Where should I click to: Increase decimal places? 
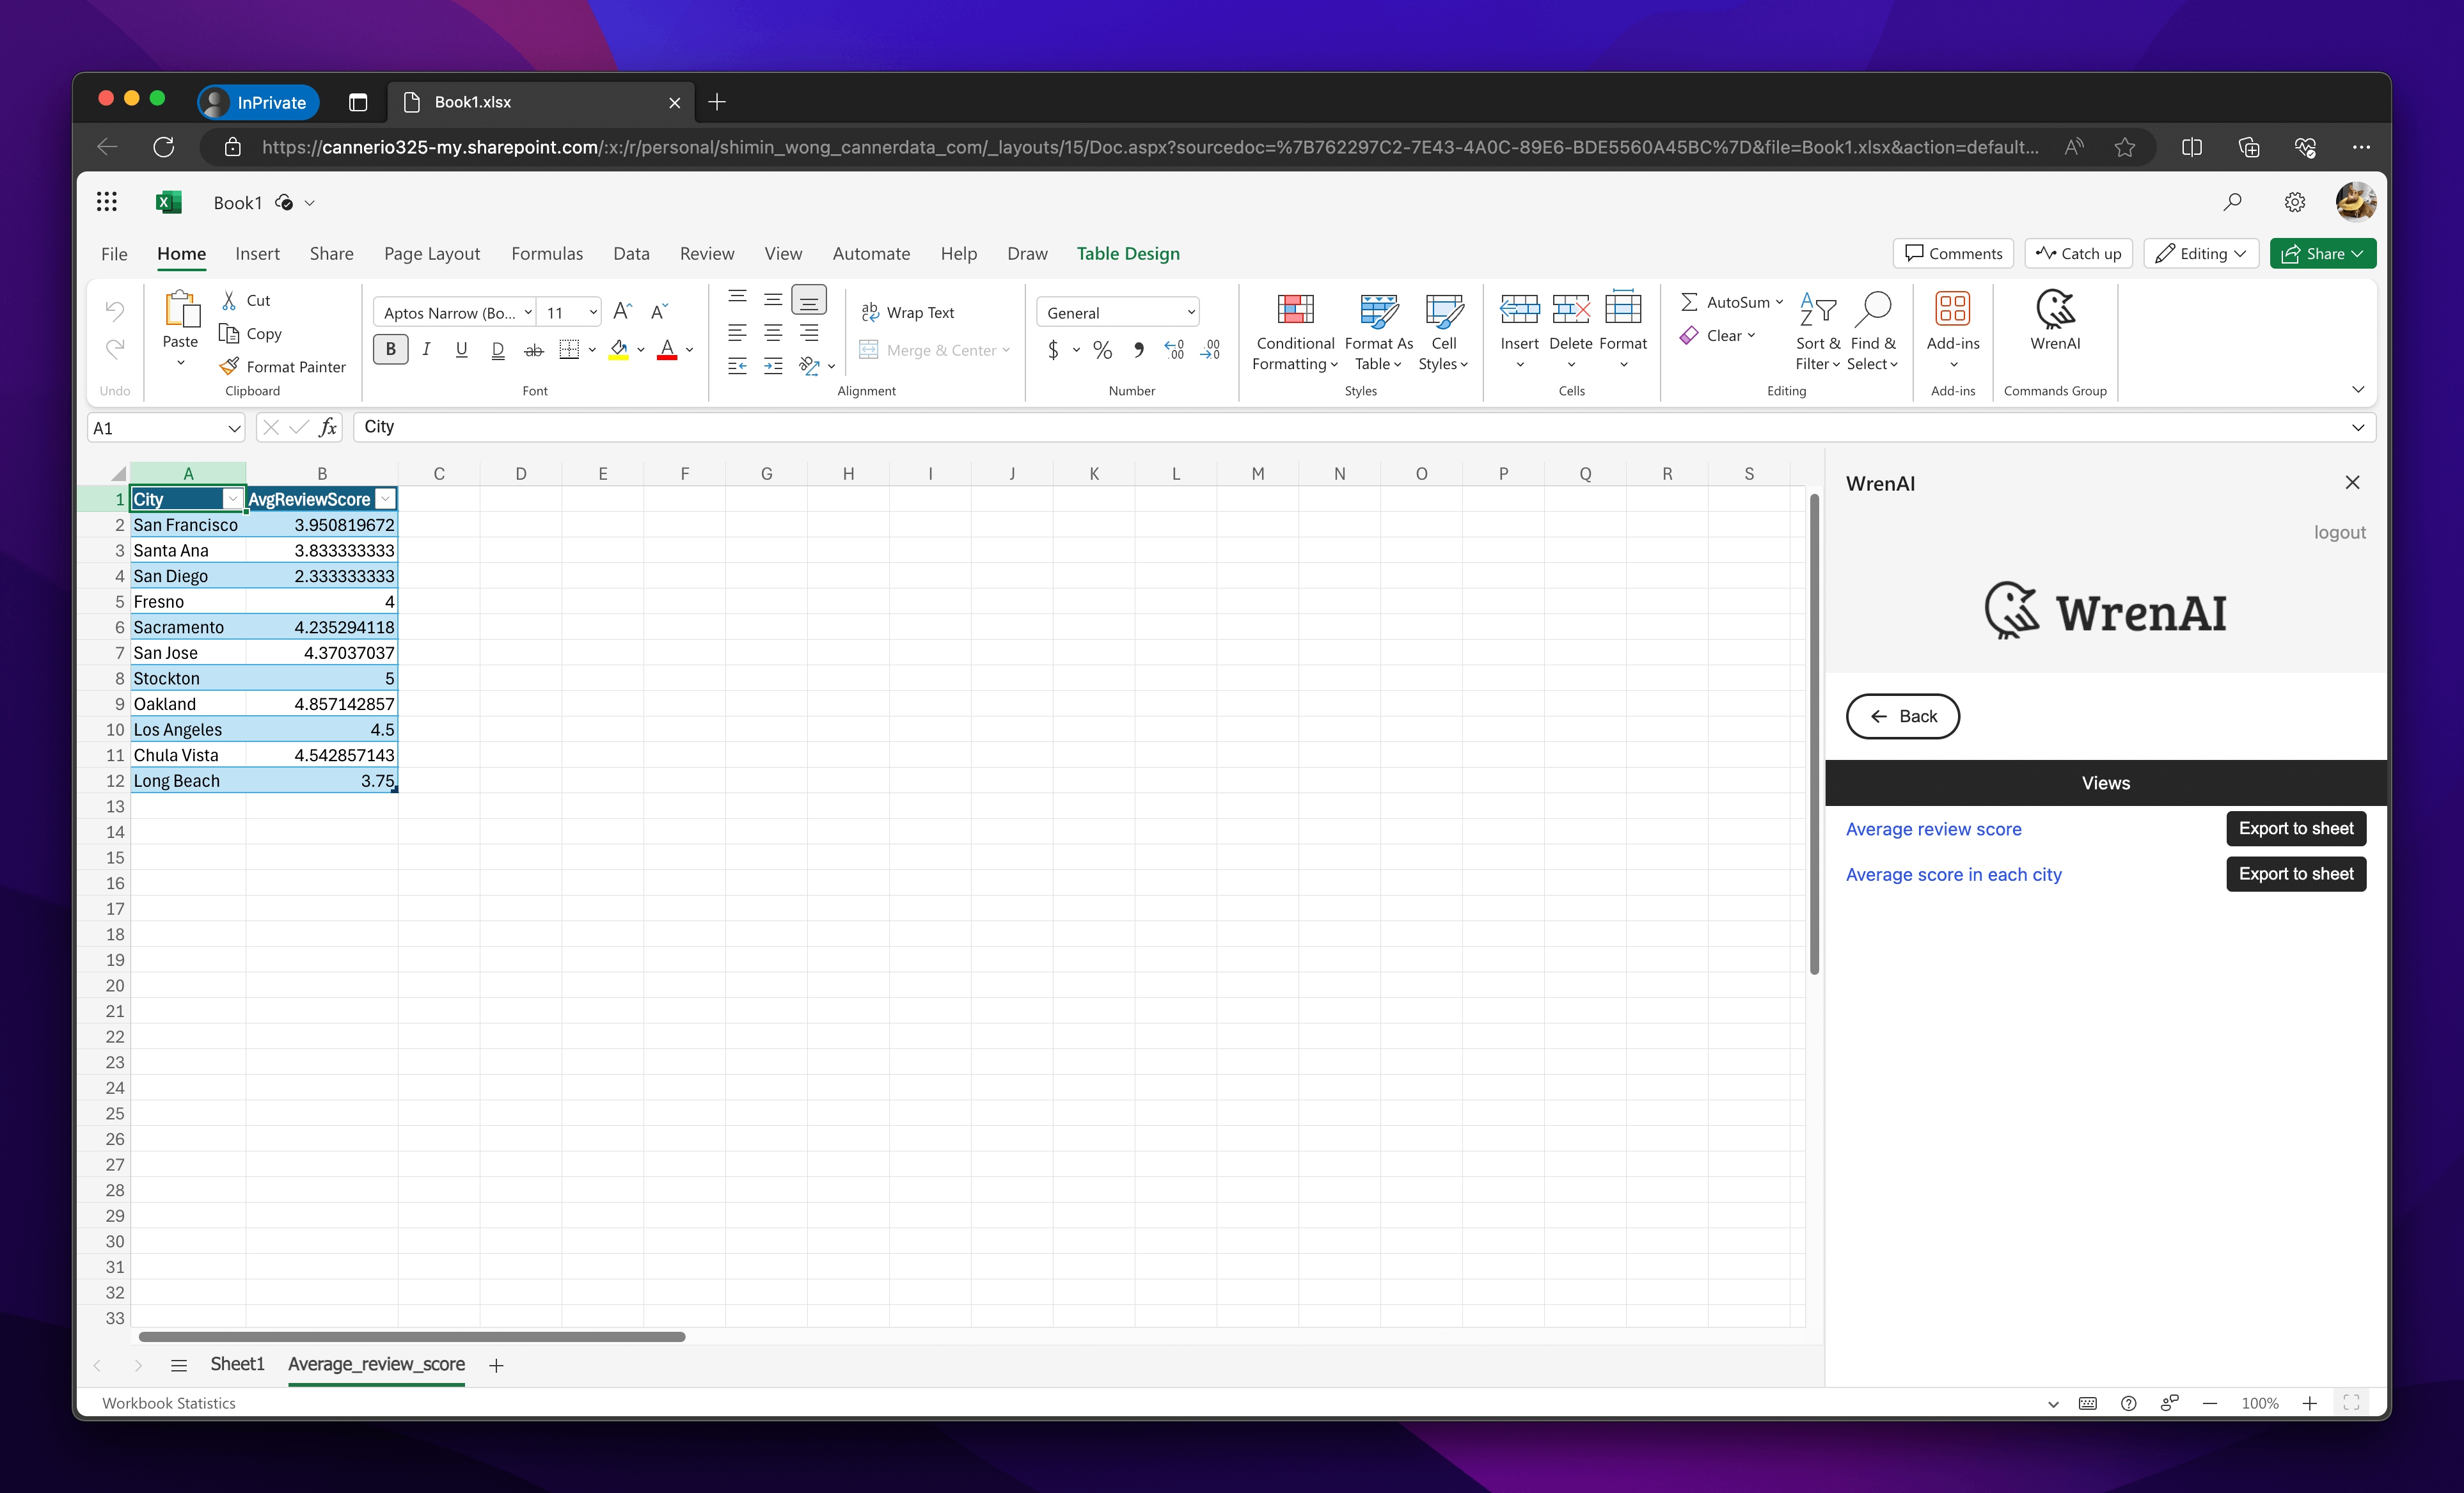1174,350
